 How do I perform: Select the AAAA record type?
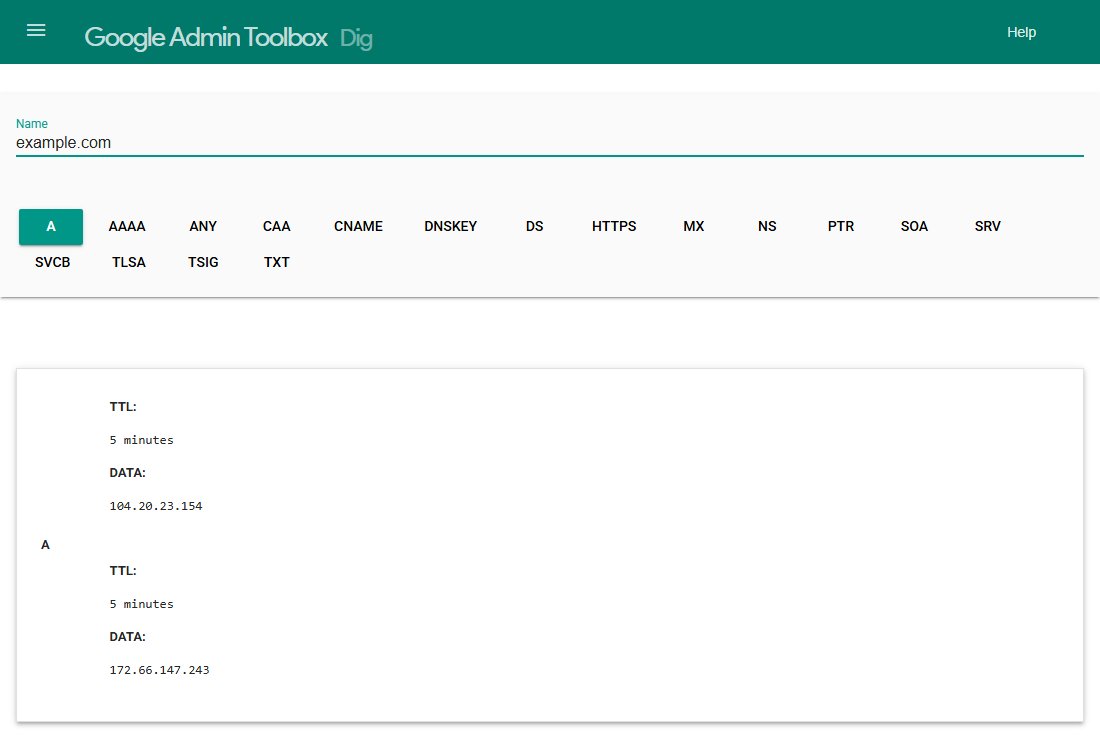coord(127,227)
